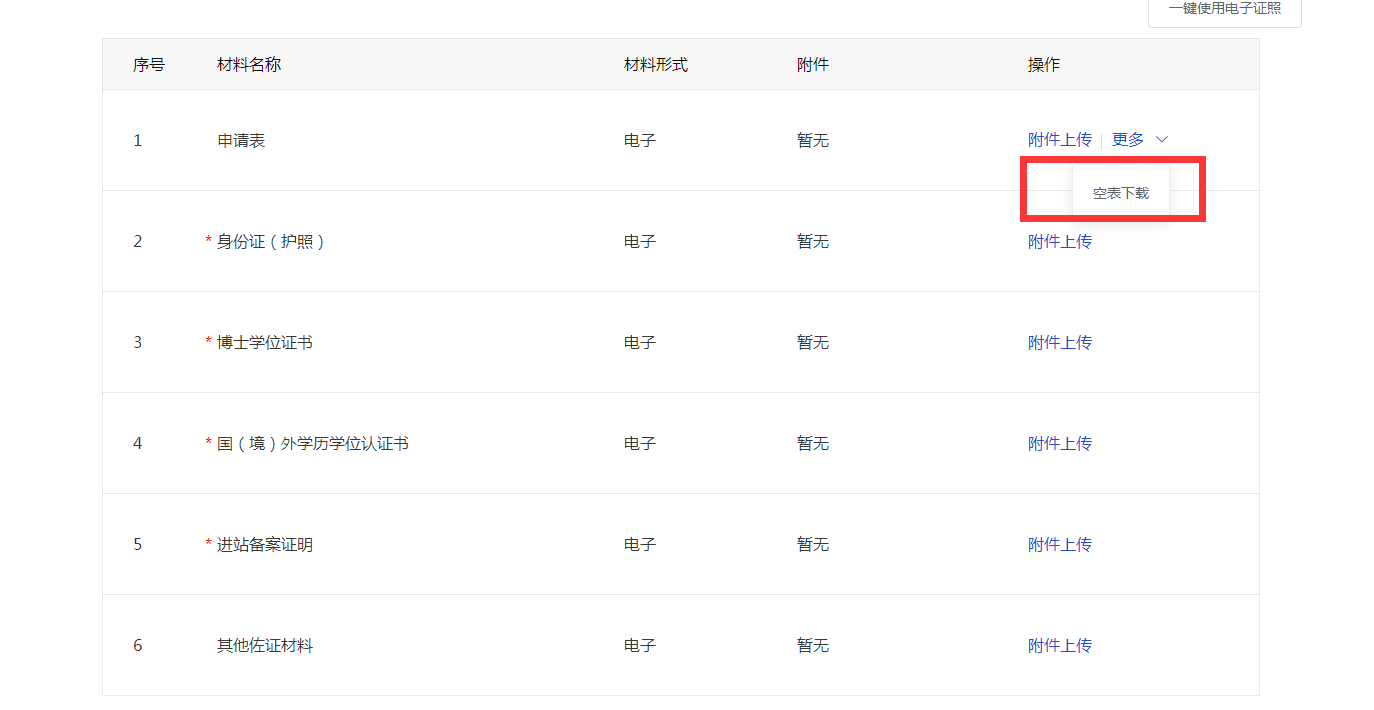Click the 材料形式 column header

(x=655, y=65)
